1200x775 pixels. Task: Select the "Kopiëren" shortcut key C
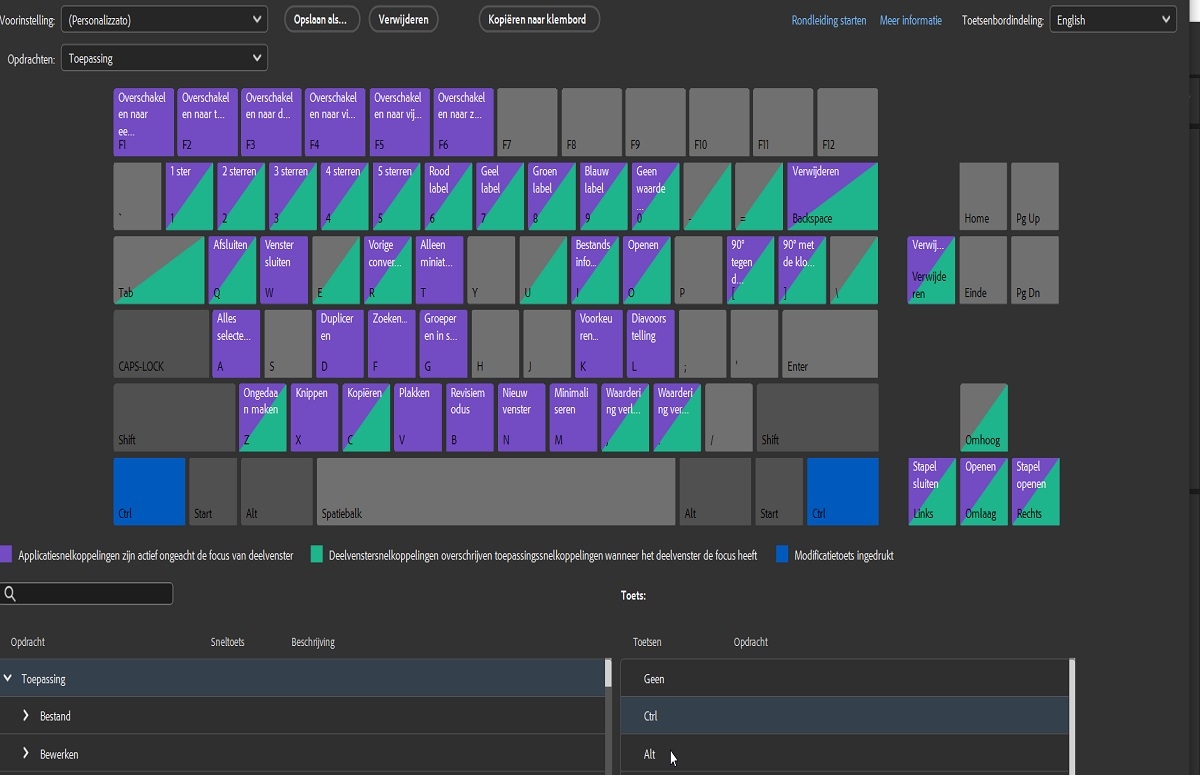tap(365, 417)
